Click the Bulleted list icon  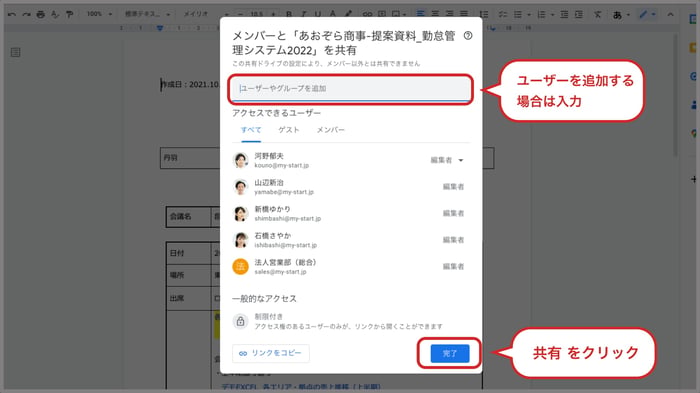tap(518, 14)
